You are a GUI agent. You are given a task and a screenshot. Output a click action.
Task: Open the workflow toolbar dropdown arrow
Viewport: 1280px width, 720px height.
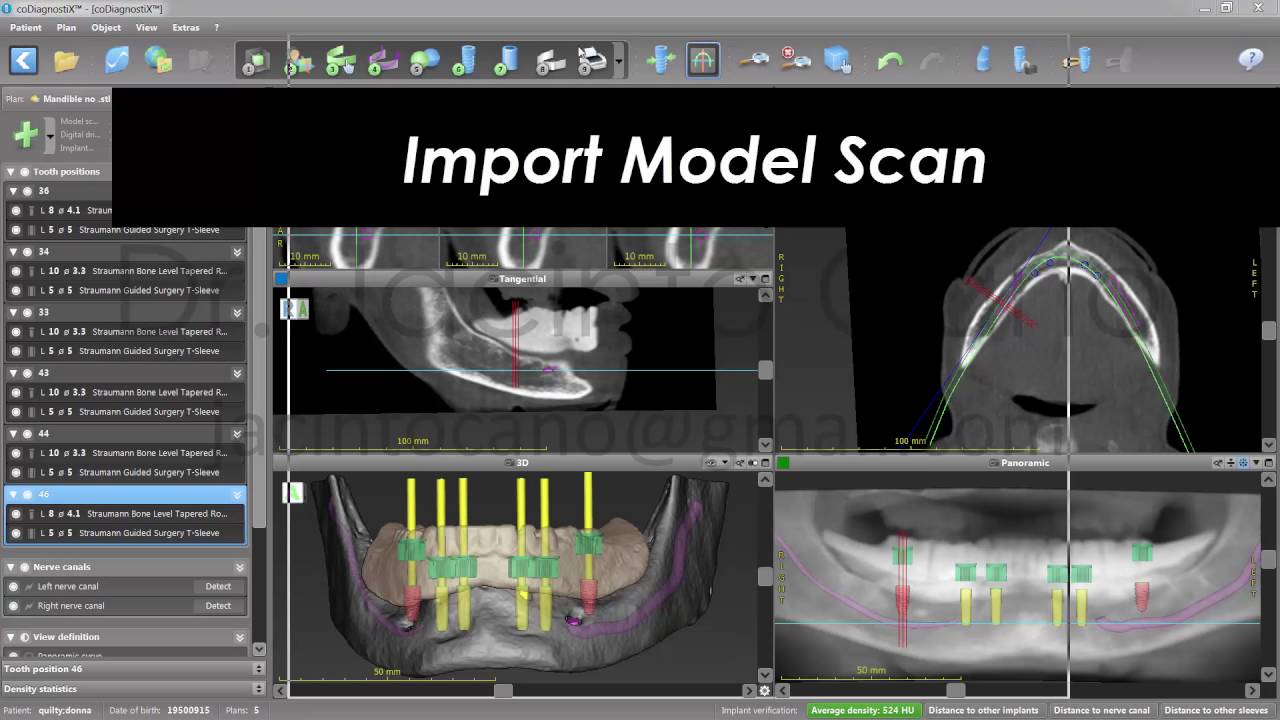pyautogui.click(x=619, y=62)
